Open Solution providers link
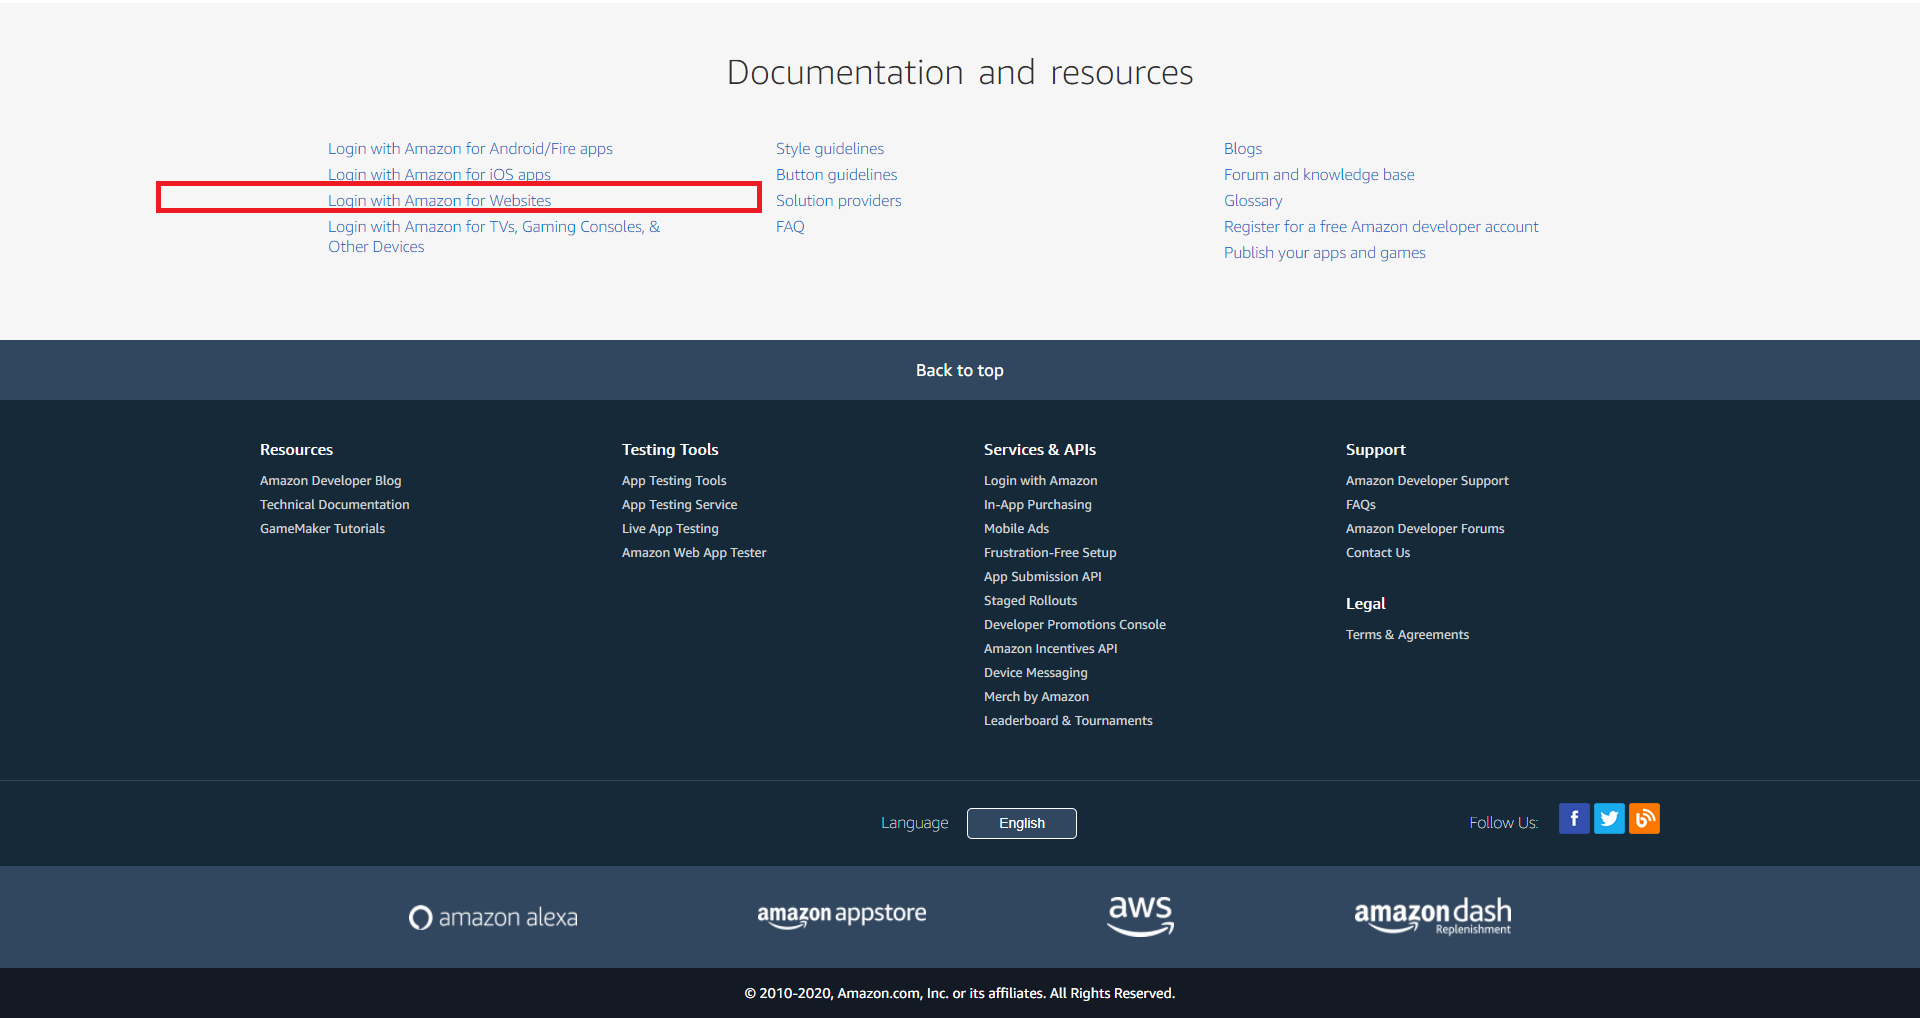 pyautogui.click(x=839, y=200)
